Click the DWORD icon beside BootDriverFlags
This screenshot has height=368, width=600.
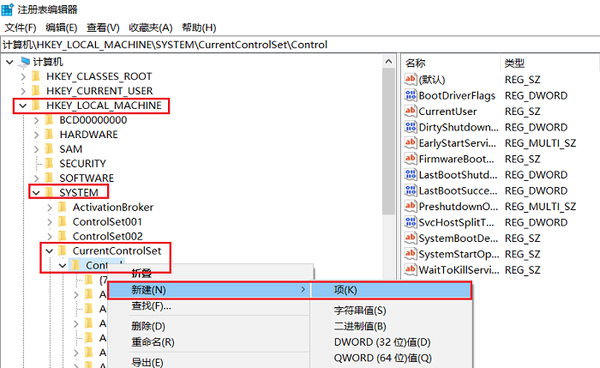410,95
